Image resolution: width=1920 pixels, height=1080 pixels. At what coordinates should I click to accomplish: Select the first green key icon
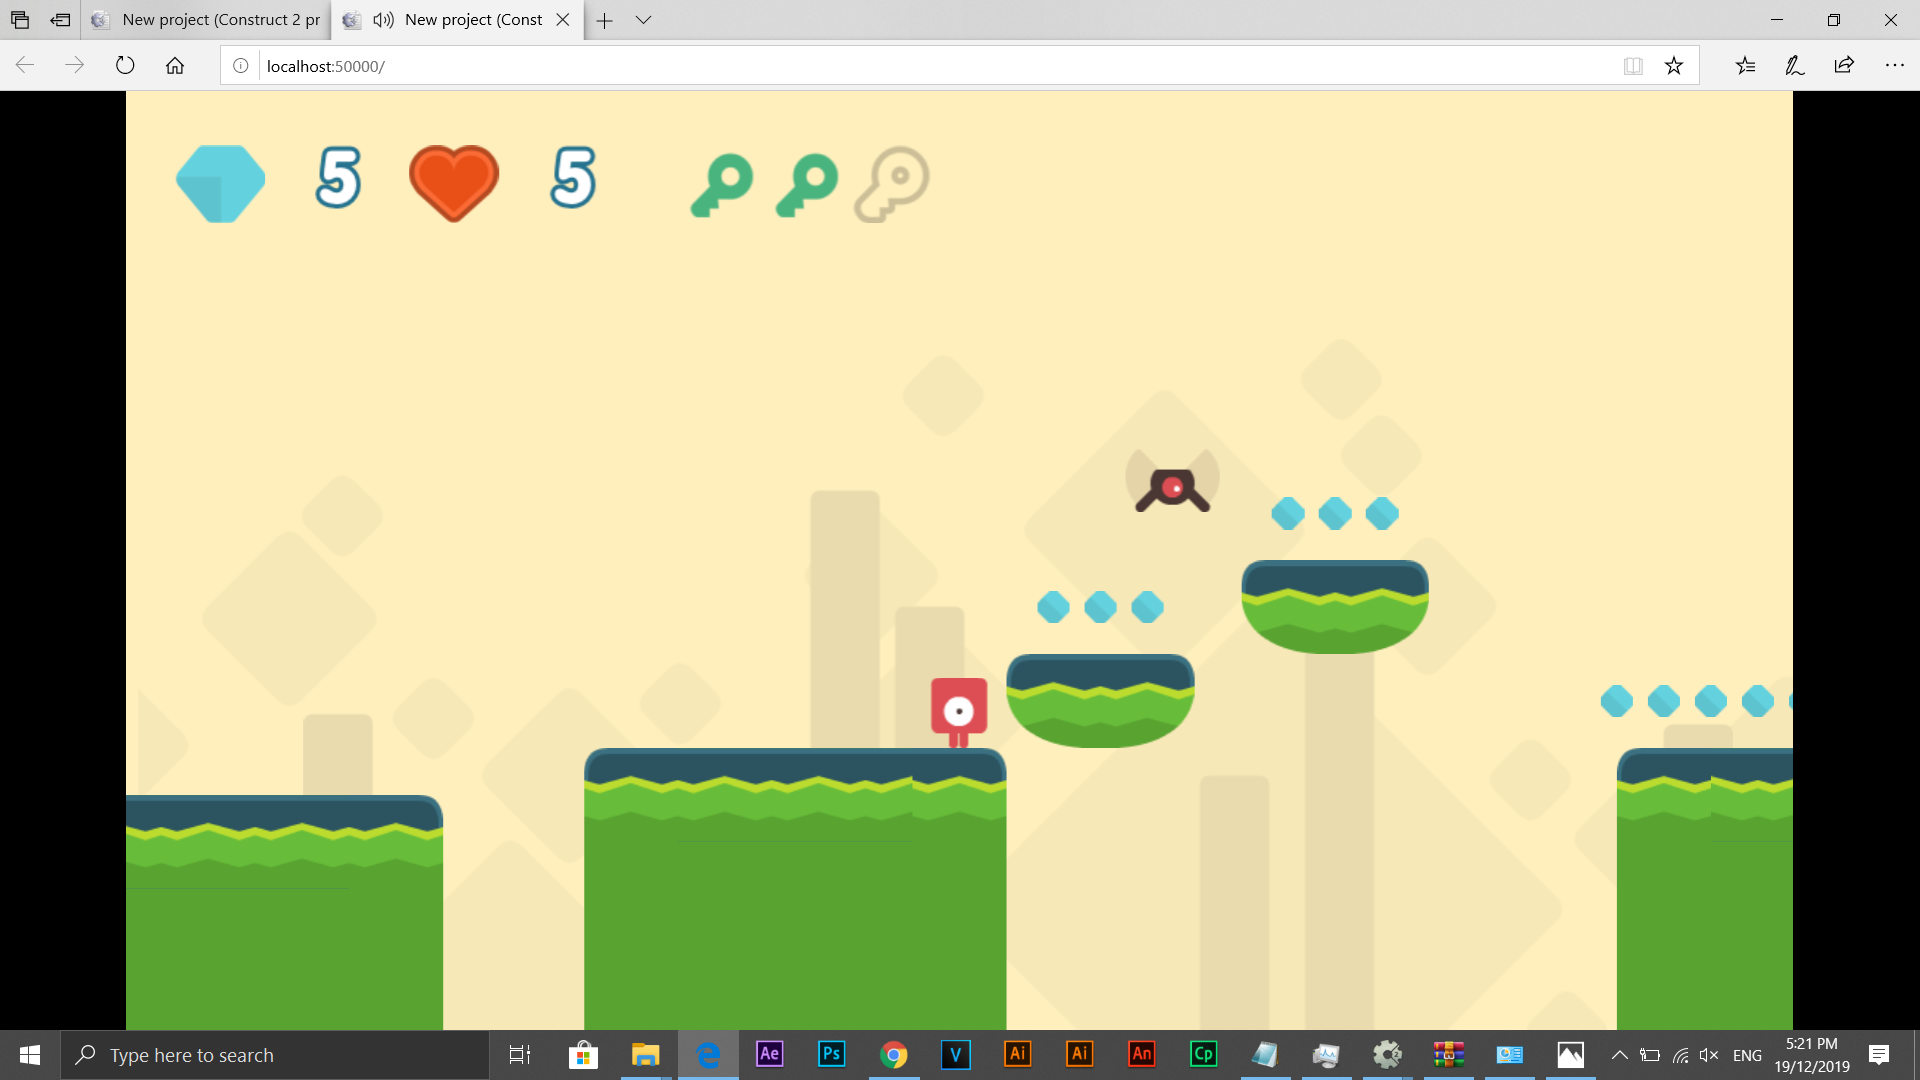tap(723, 183)
